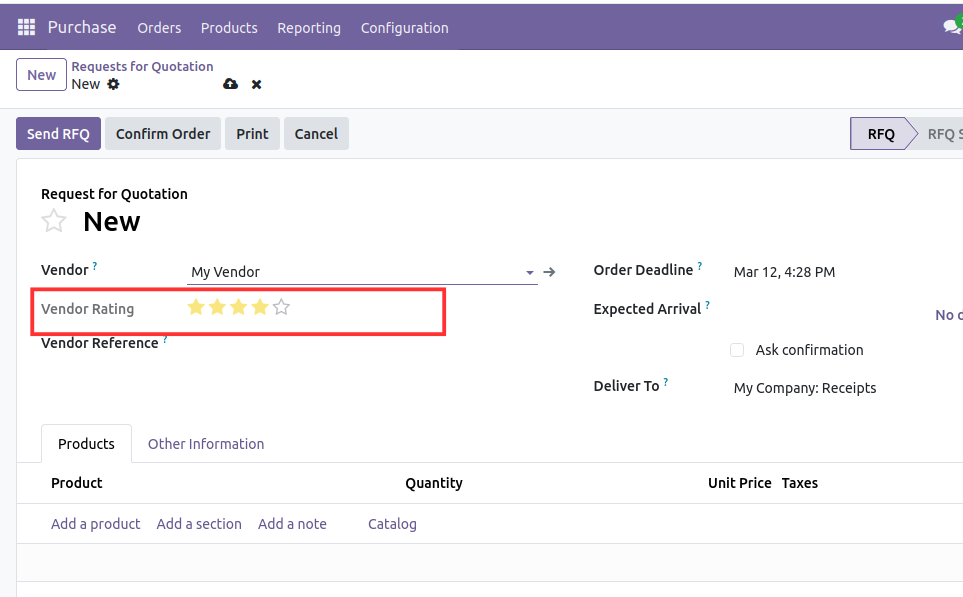963x597 pixels.
Task: Open the Configuration menu
Action: [405, 28]
